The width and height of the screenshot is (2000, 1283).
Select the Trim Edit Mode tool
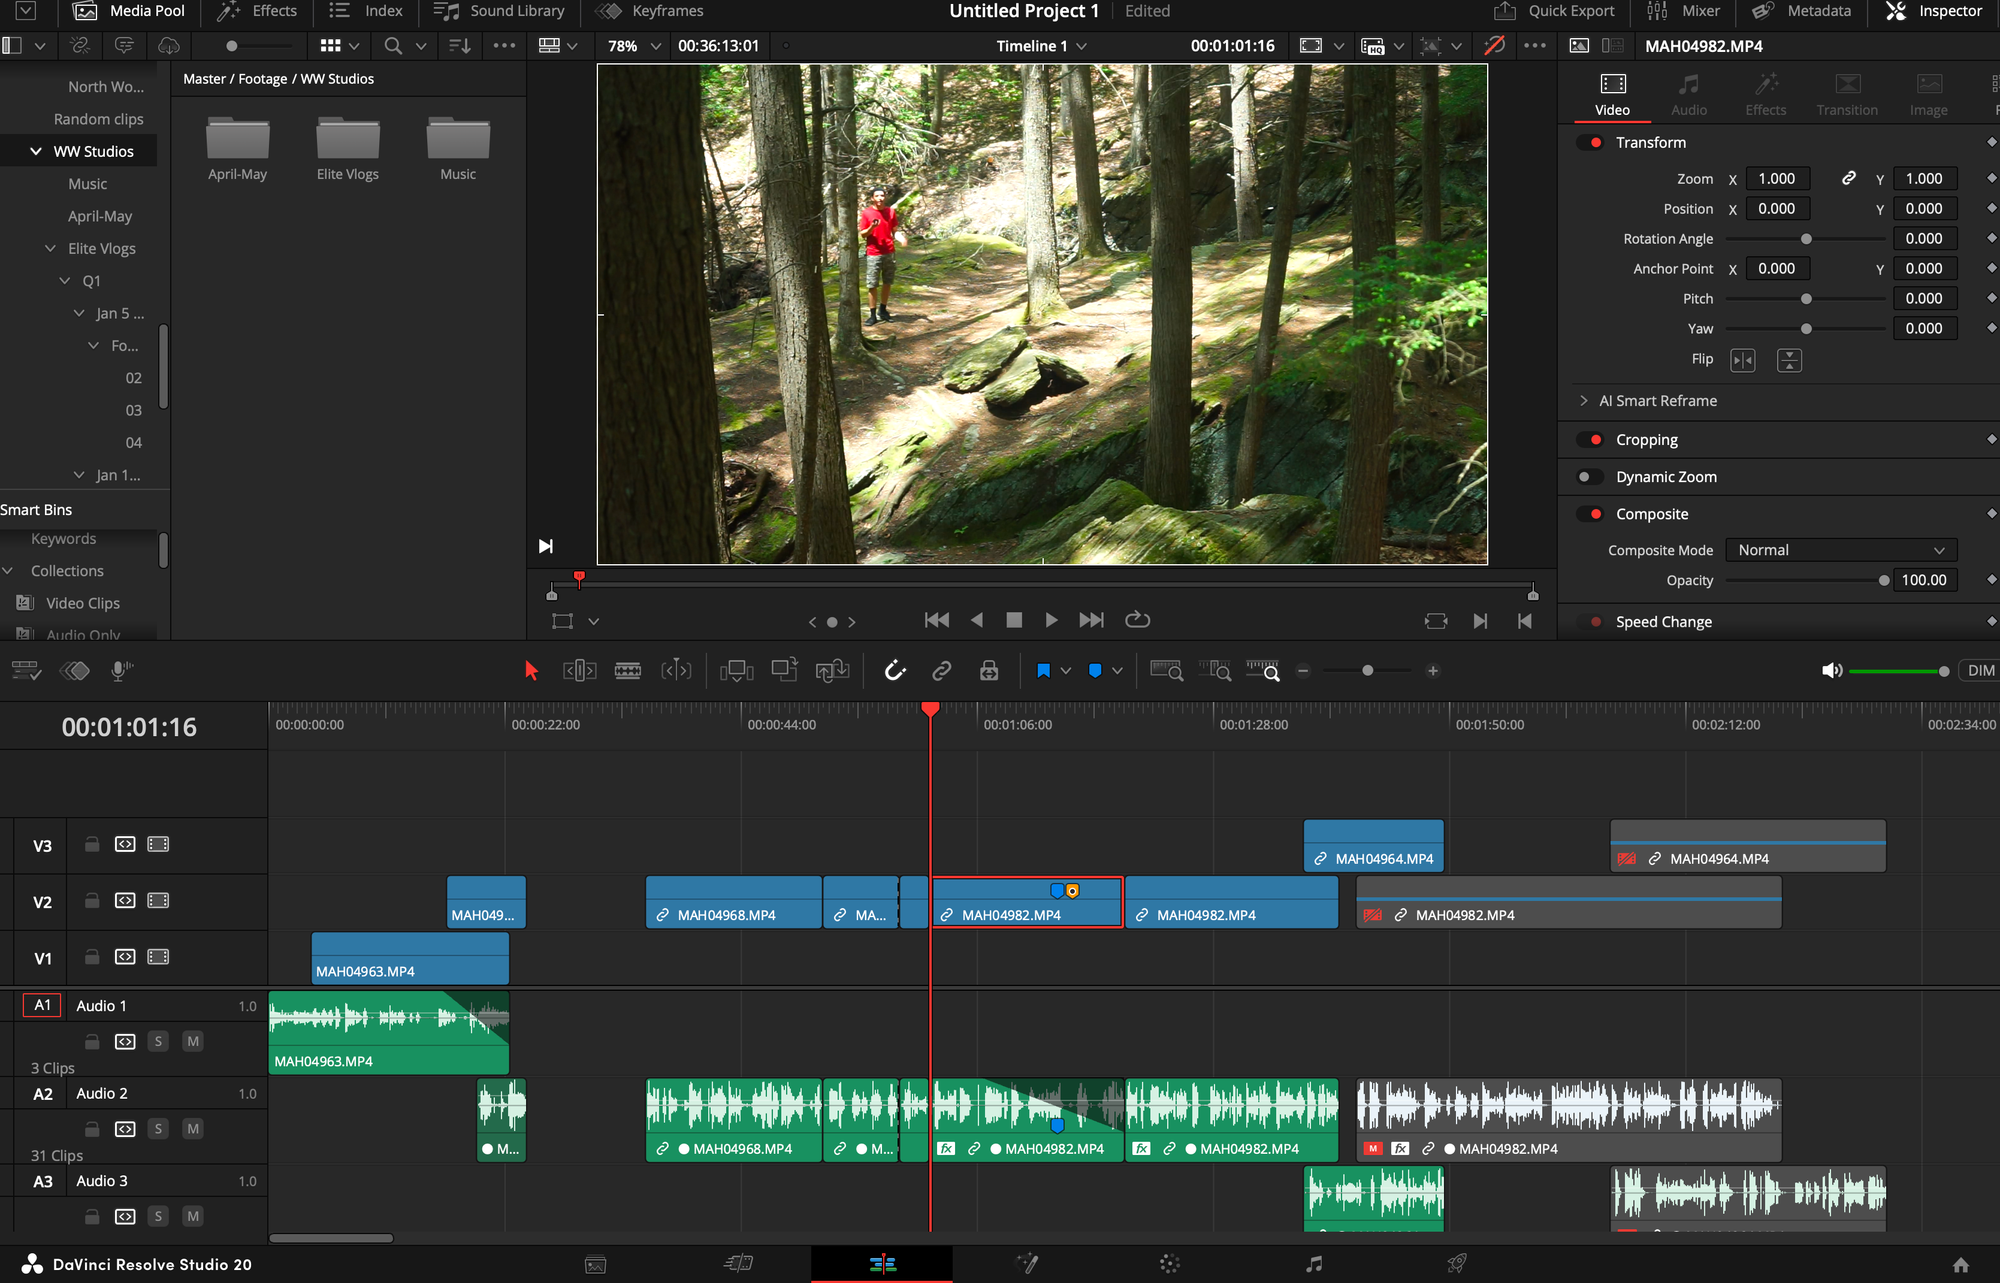click(579, 671)
